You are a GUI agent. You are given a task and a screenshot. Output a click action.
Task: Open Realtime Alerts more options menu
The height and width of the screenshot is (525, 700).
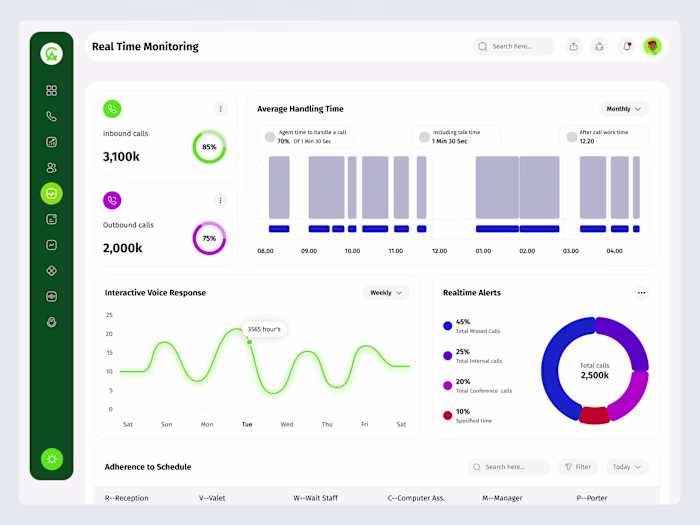642,293
